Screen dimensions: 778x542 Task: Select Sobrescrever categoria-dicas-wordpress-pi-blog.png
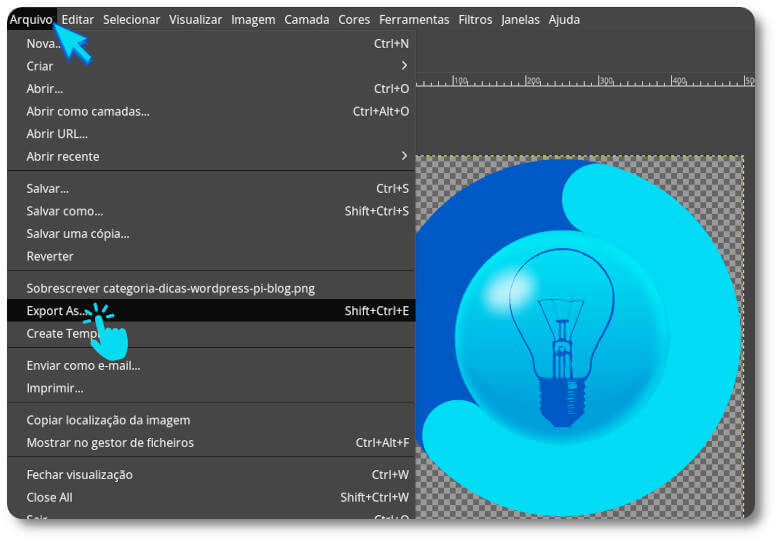click(211, 288)
